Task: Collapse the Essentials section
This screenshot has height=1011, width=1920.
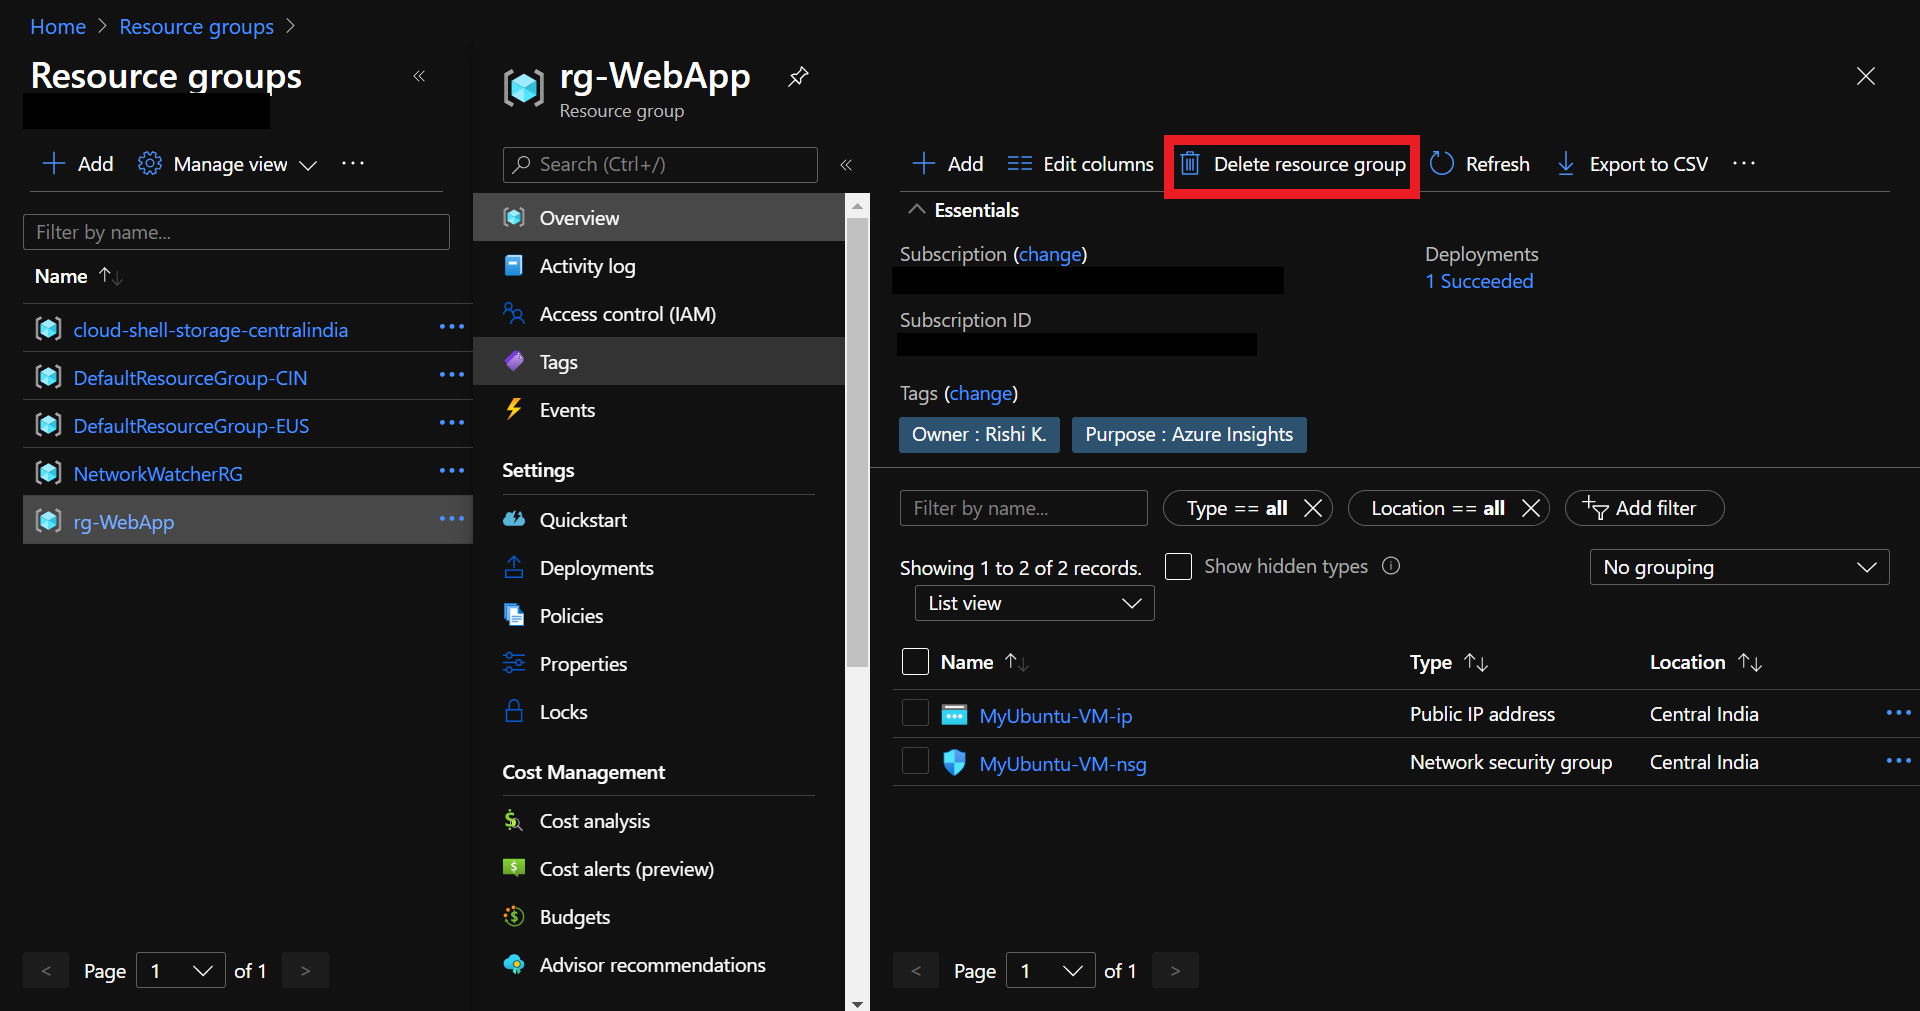Action: [916, 210]
